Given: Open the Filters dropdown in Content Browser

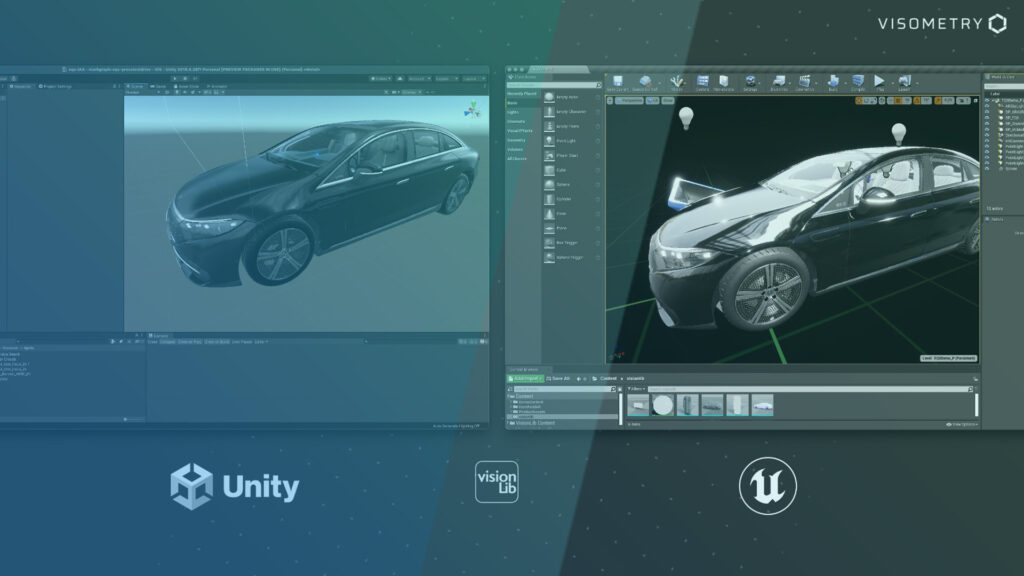Looking at the screenshot, I should (x=635, y=389).
